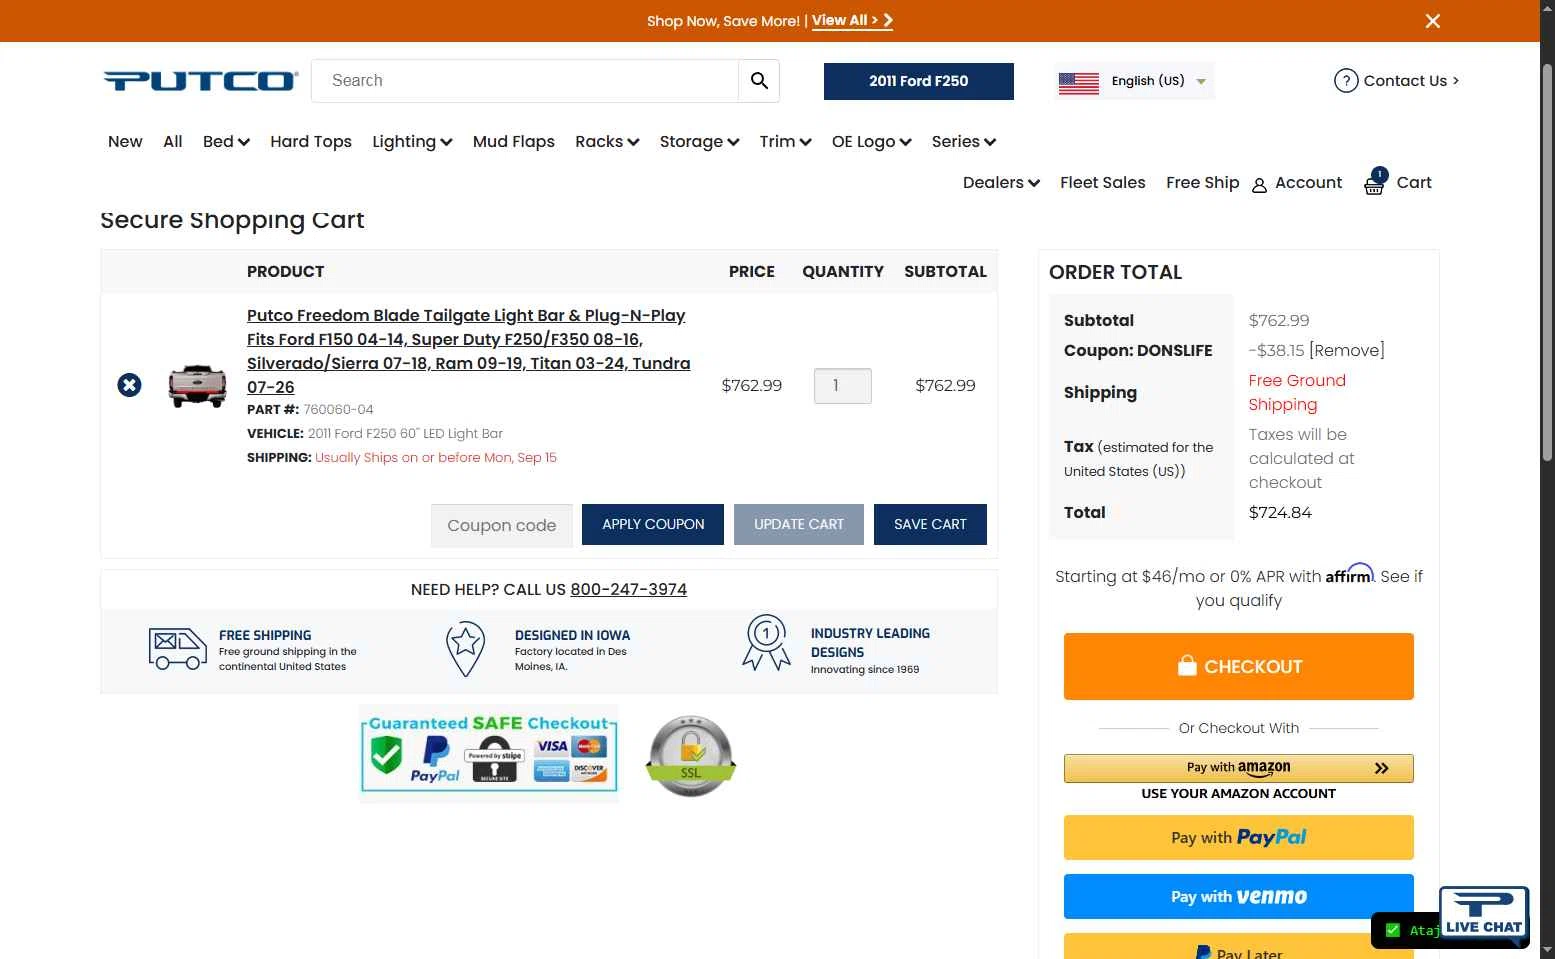The image size is (1555, 959).
Task: Open the New menu item
Action: point(125,142)
